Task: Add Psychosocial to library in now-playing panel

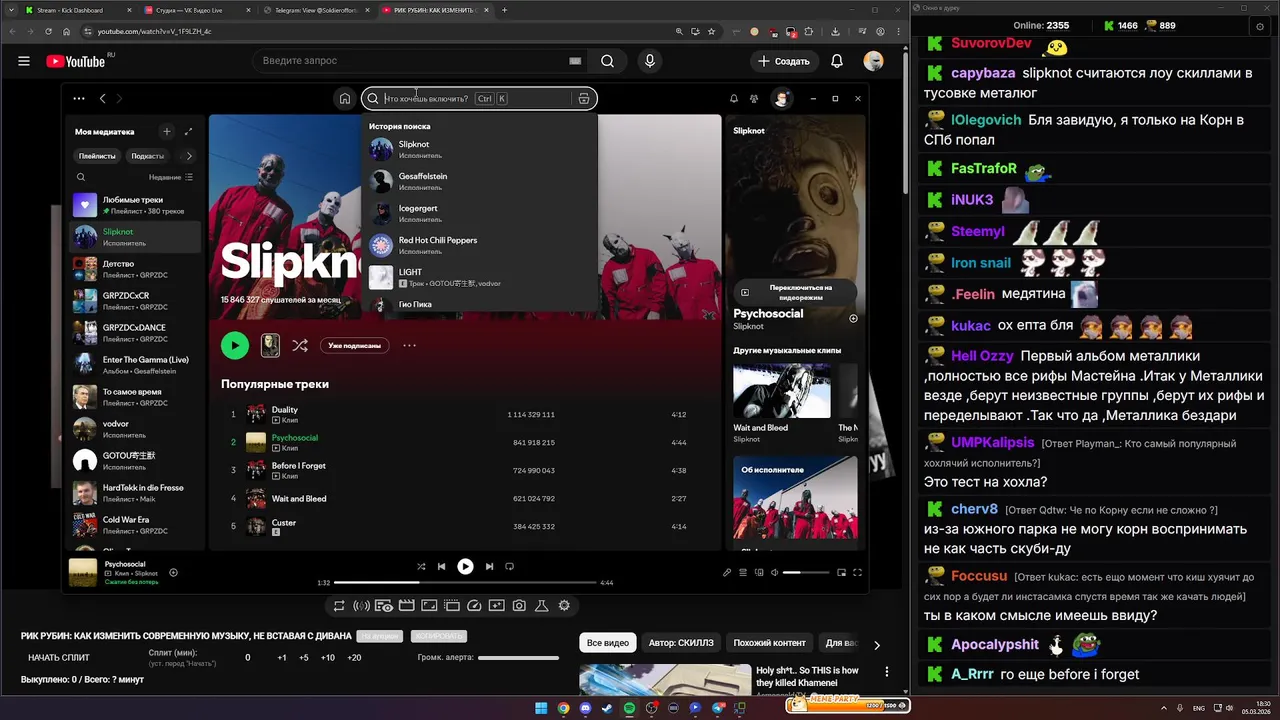Action: pos(853,318)
